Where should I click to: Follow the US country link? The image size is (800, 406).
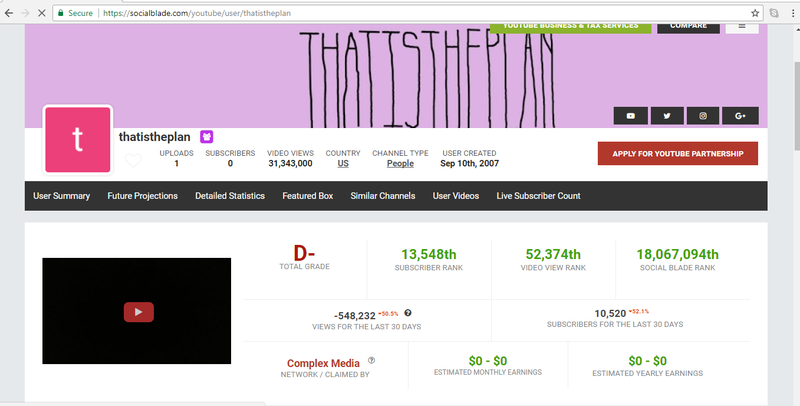[343, 164]
